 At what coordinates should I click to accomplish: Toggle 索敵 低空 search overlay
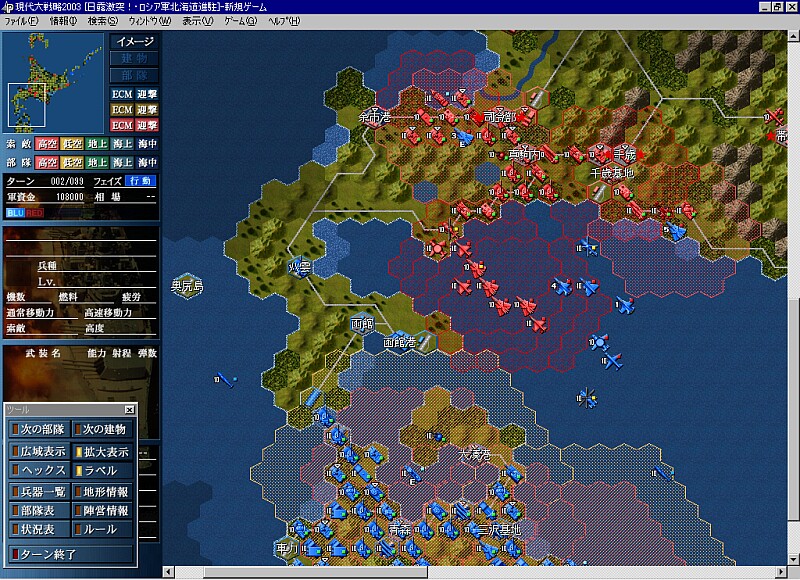[x=72, y=144]
